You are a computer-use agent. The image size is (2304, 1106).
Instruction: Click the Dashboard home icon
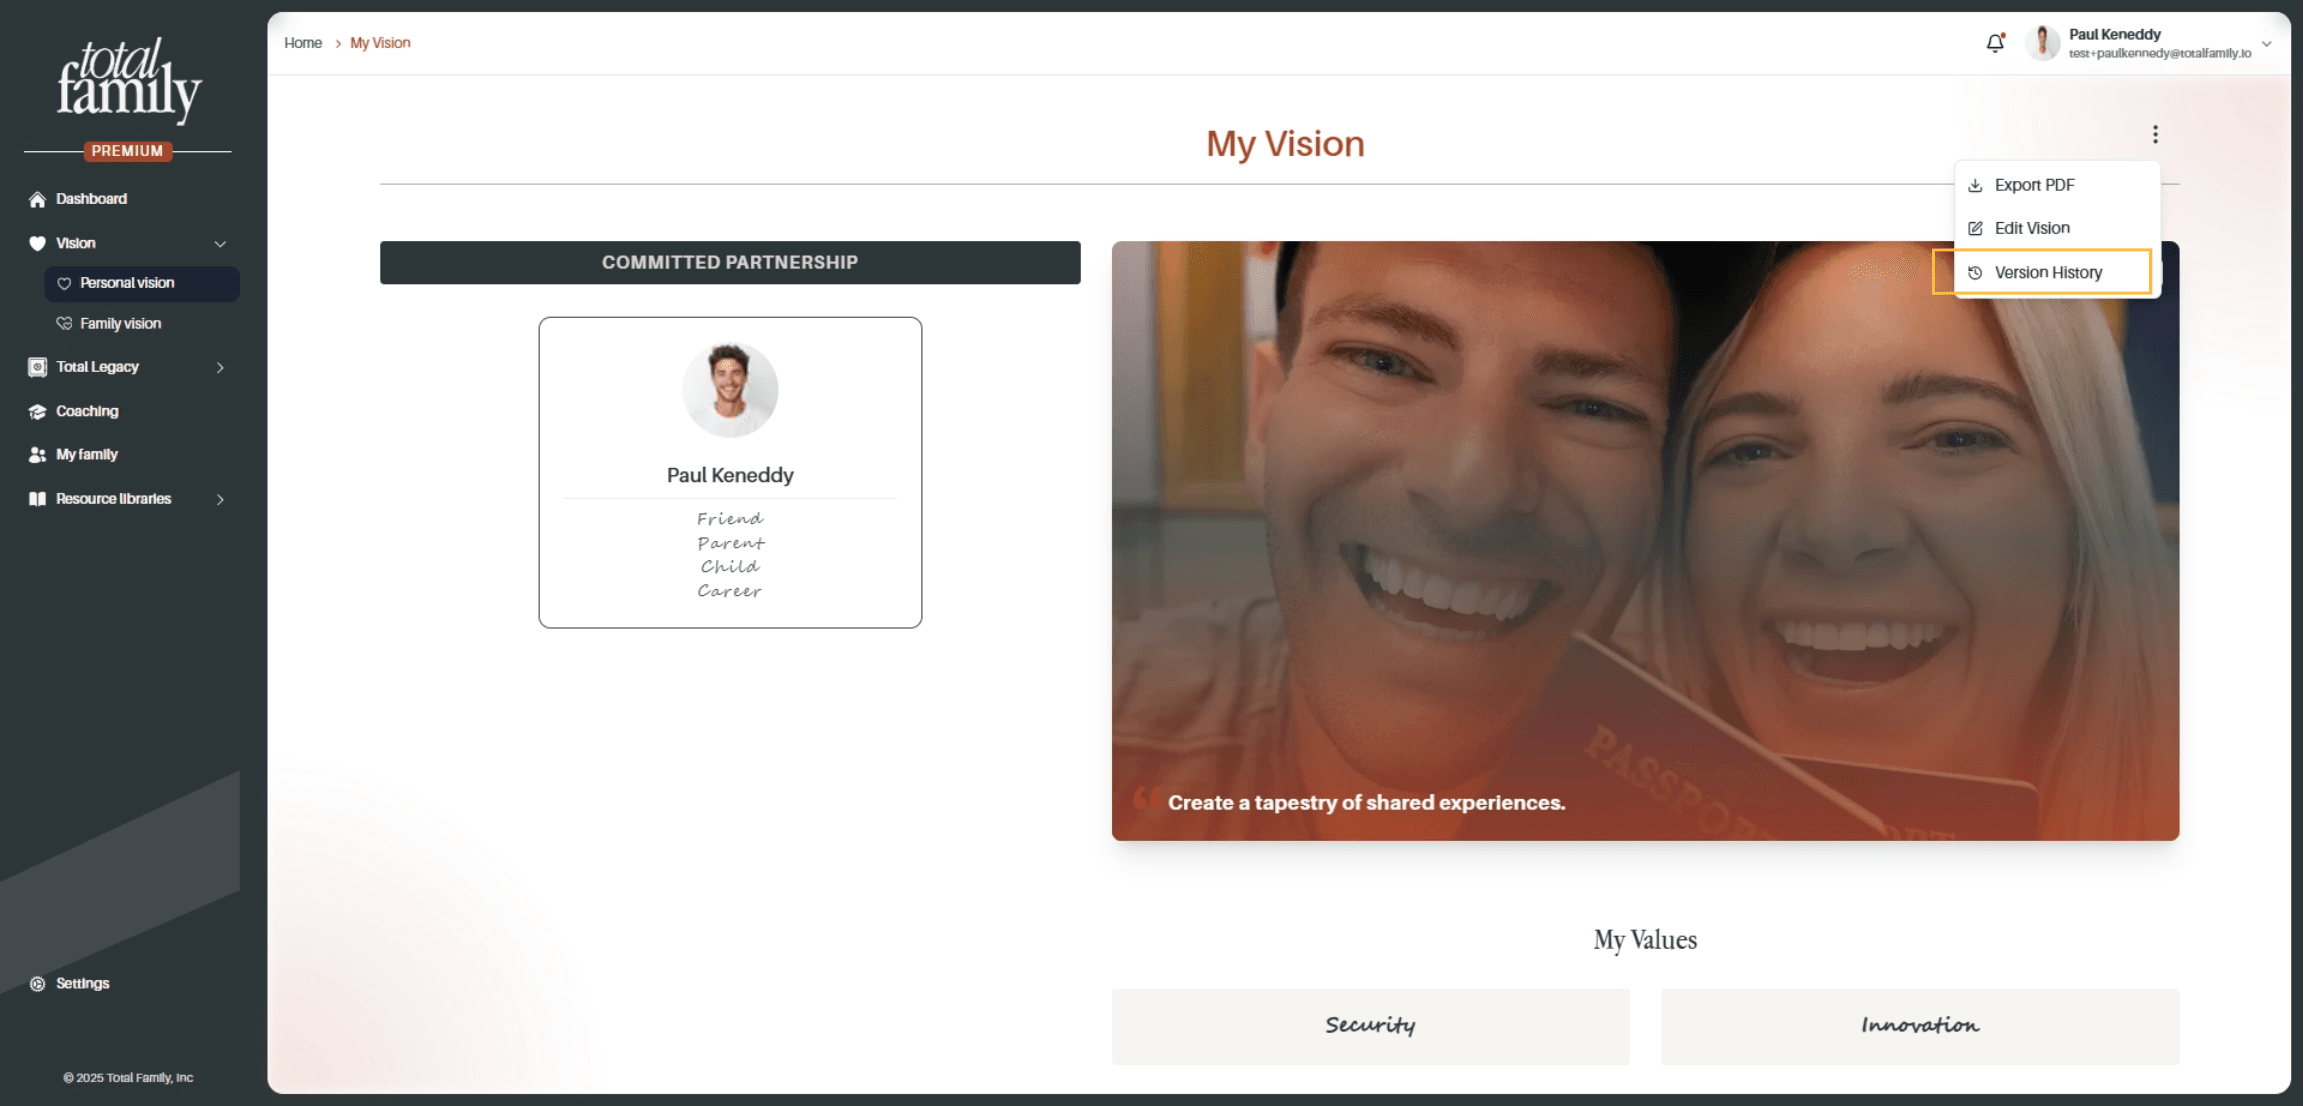37,199
